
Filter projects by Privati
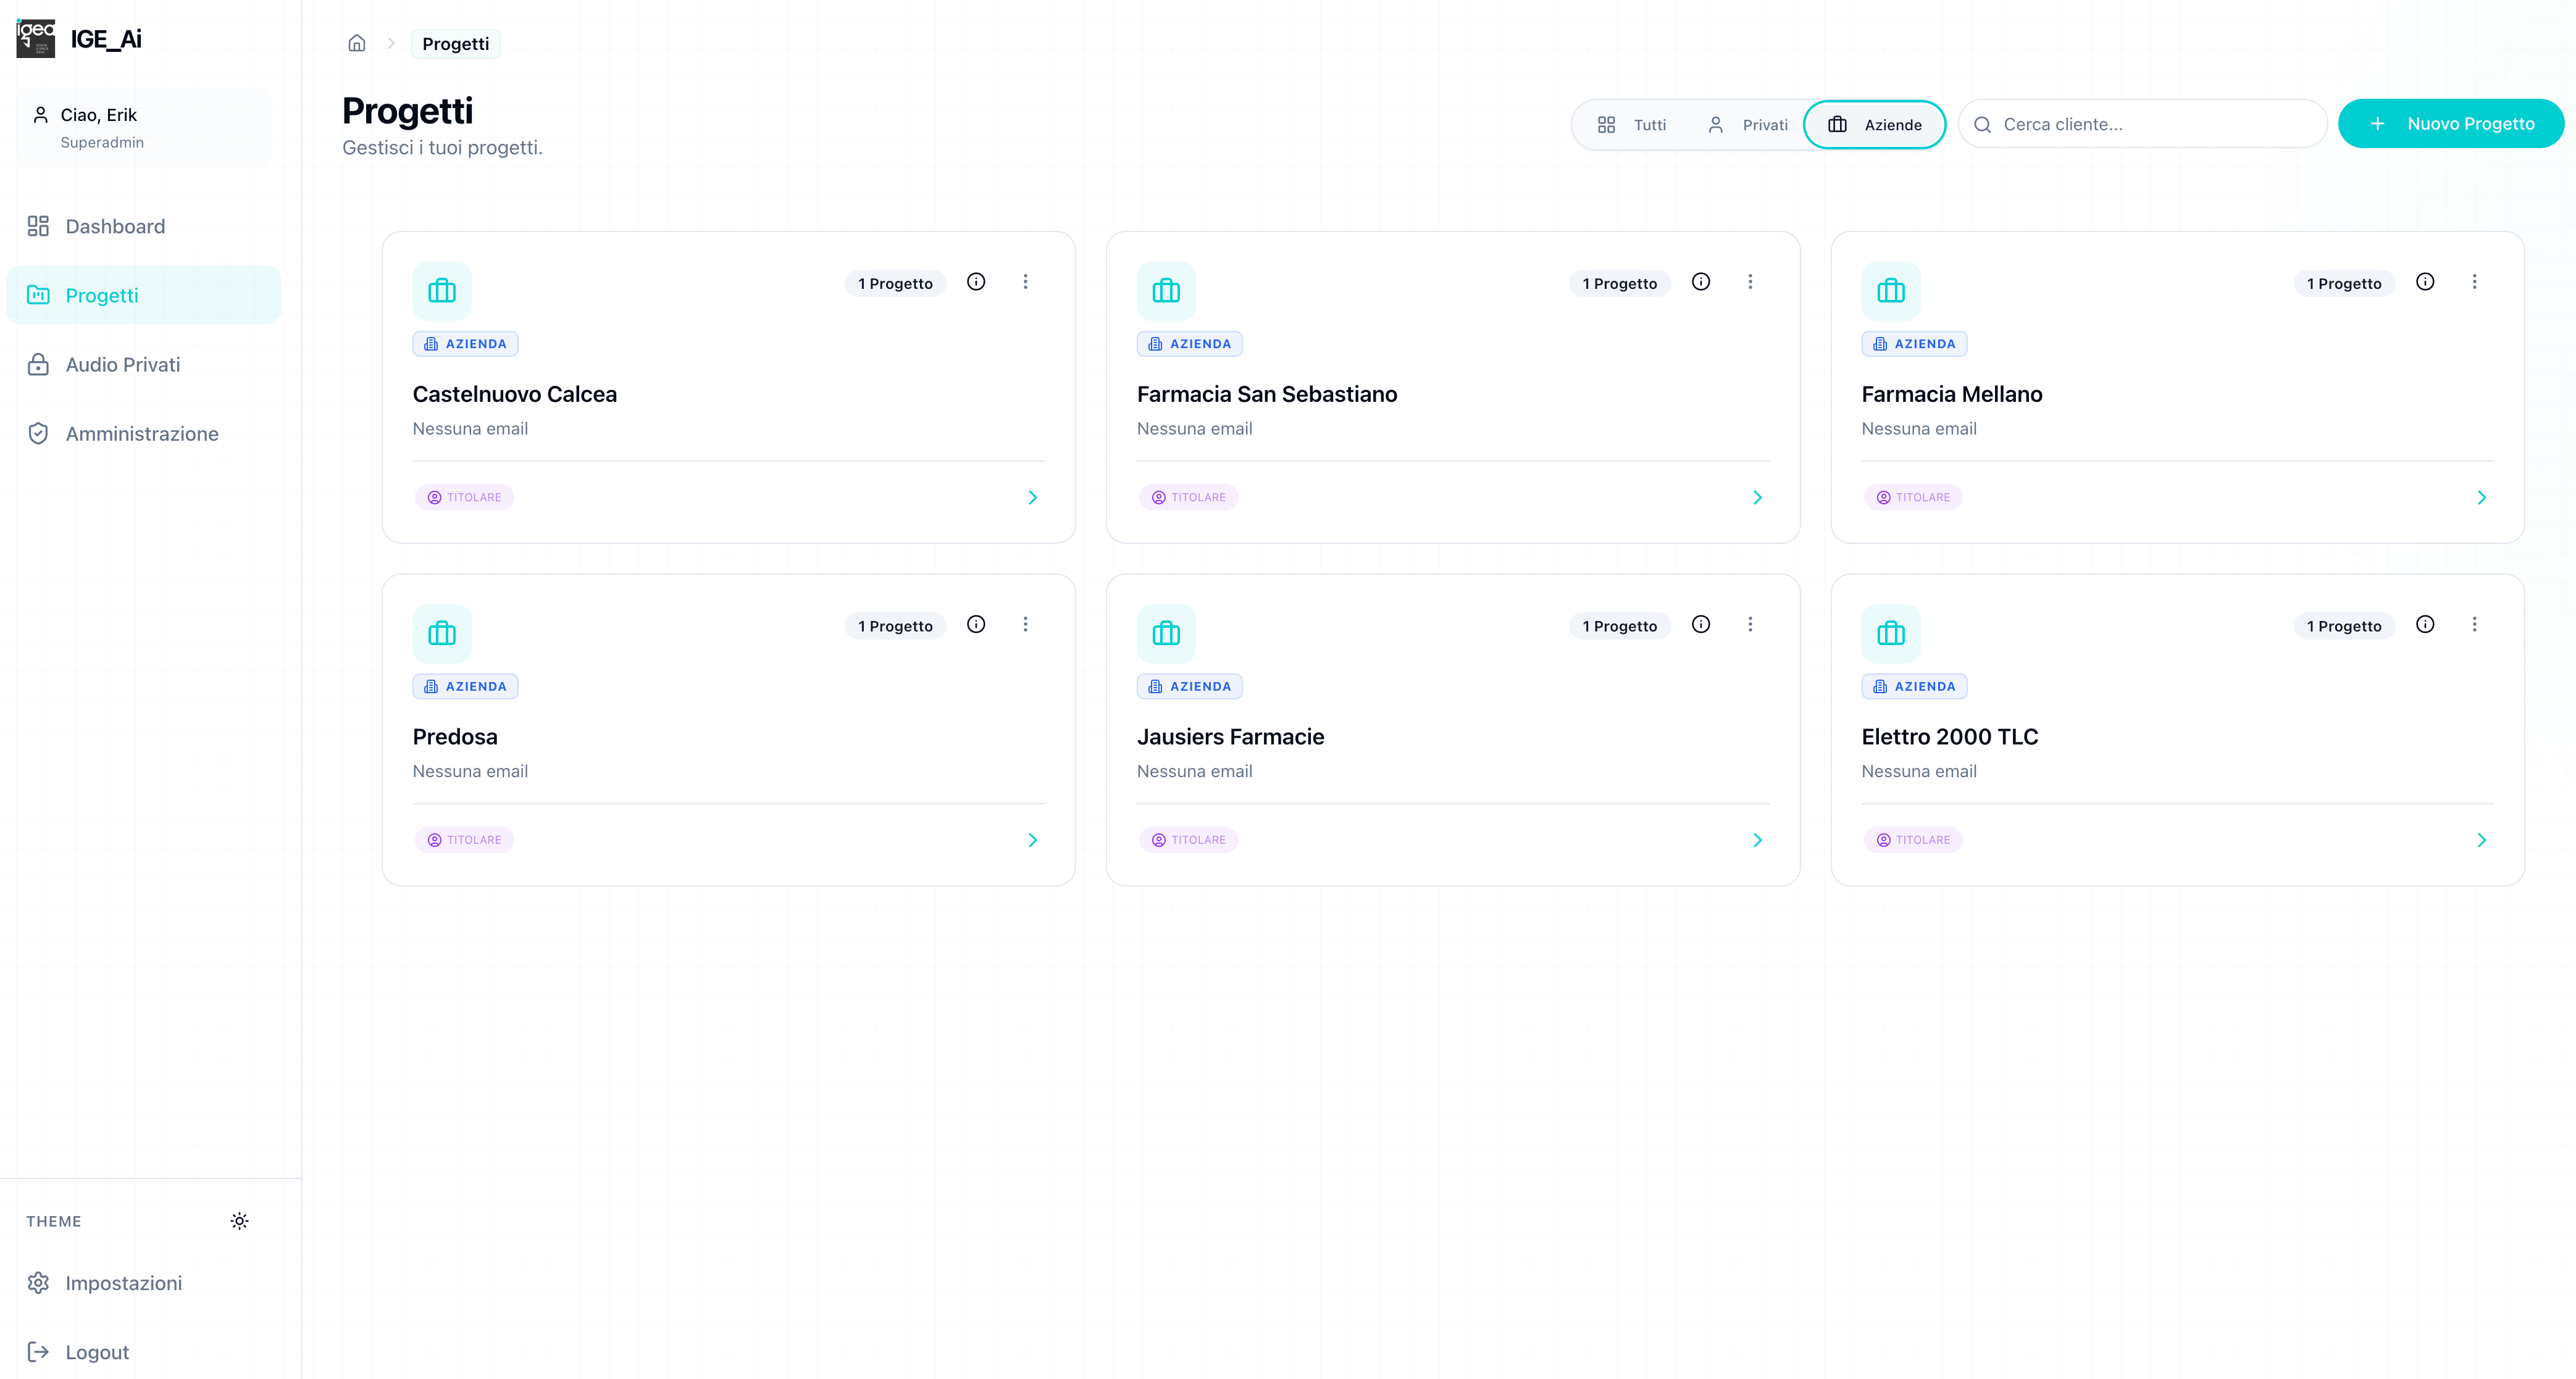(x=1747, y=124)
